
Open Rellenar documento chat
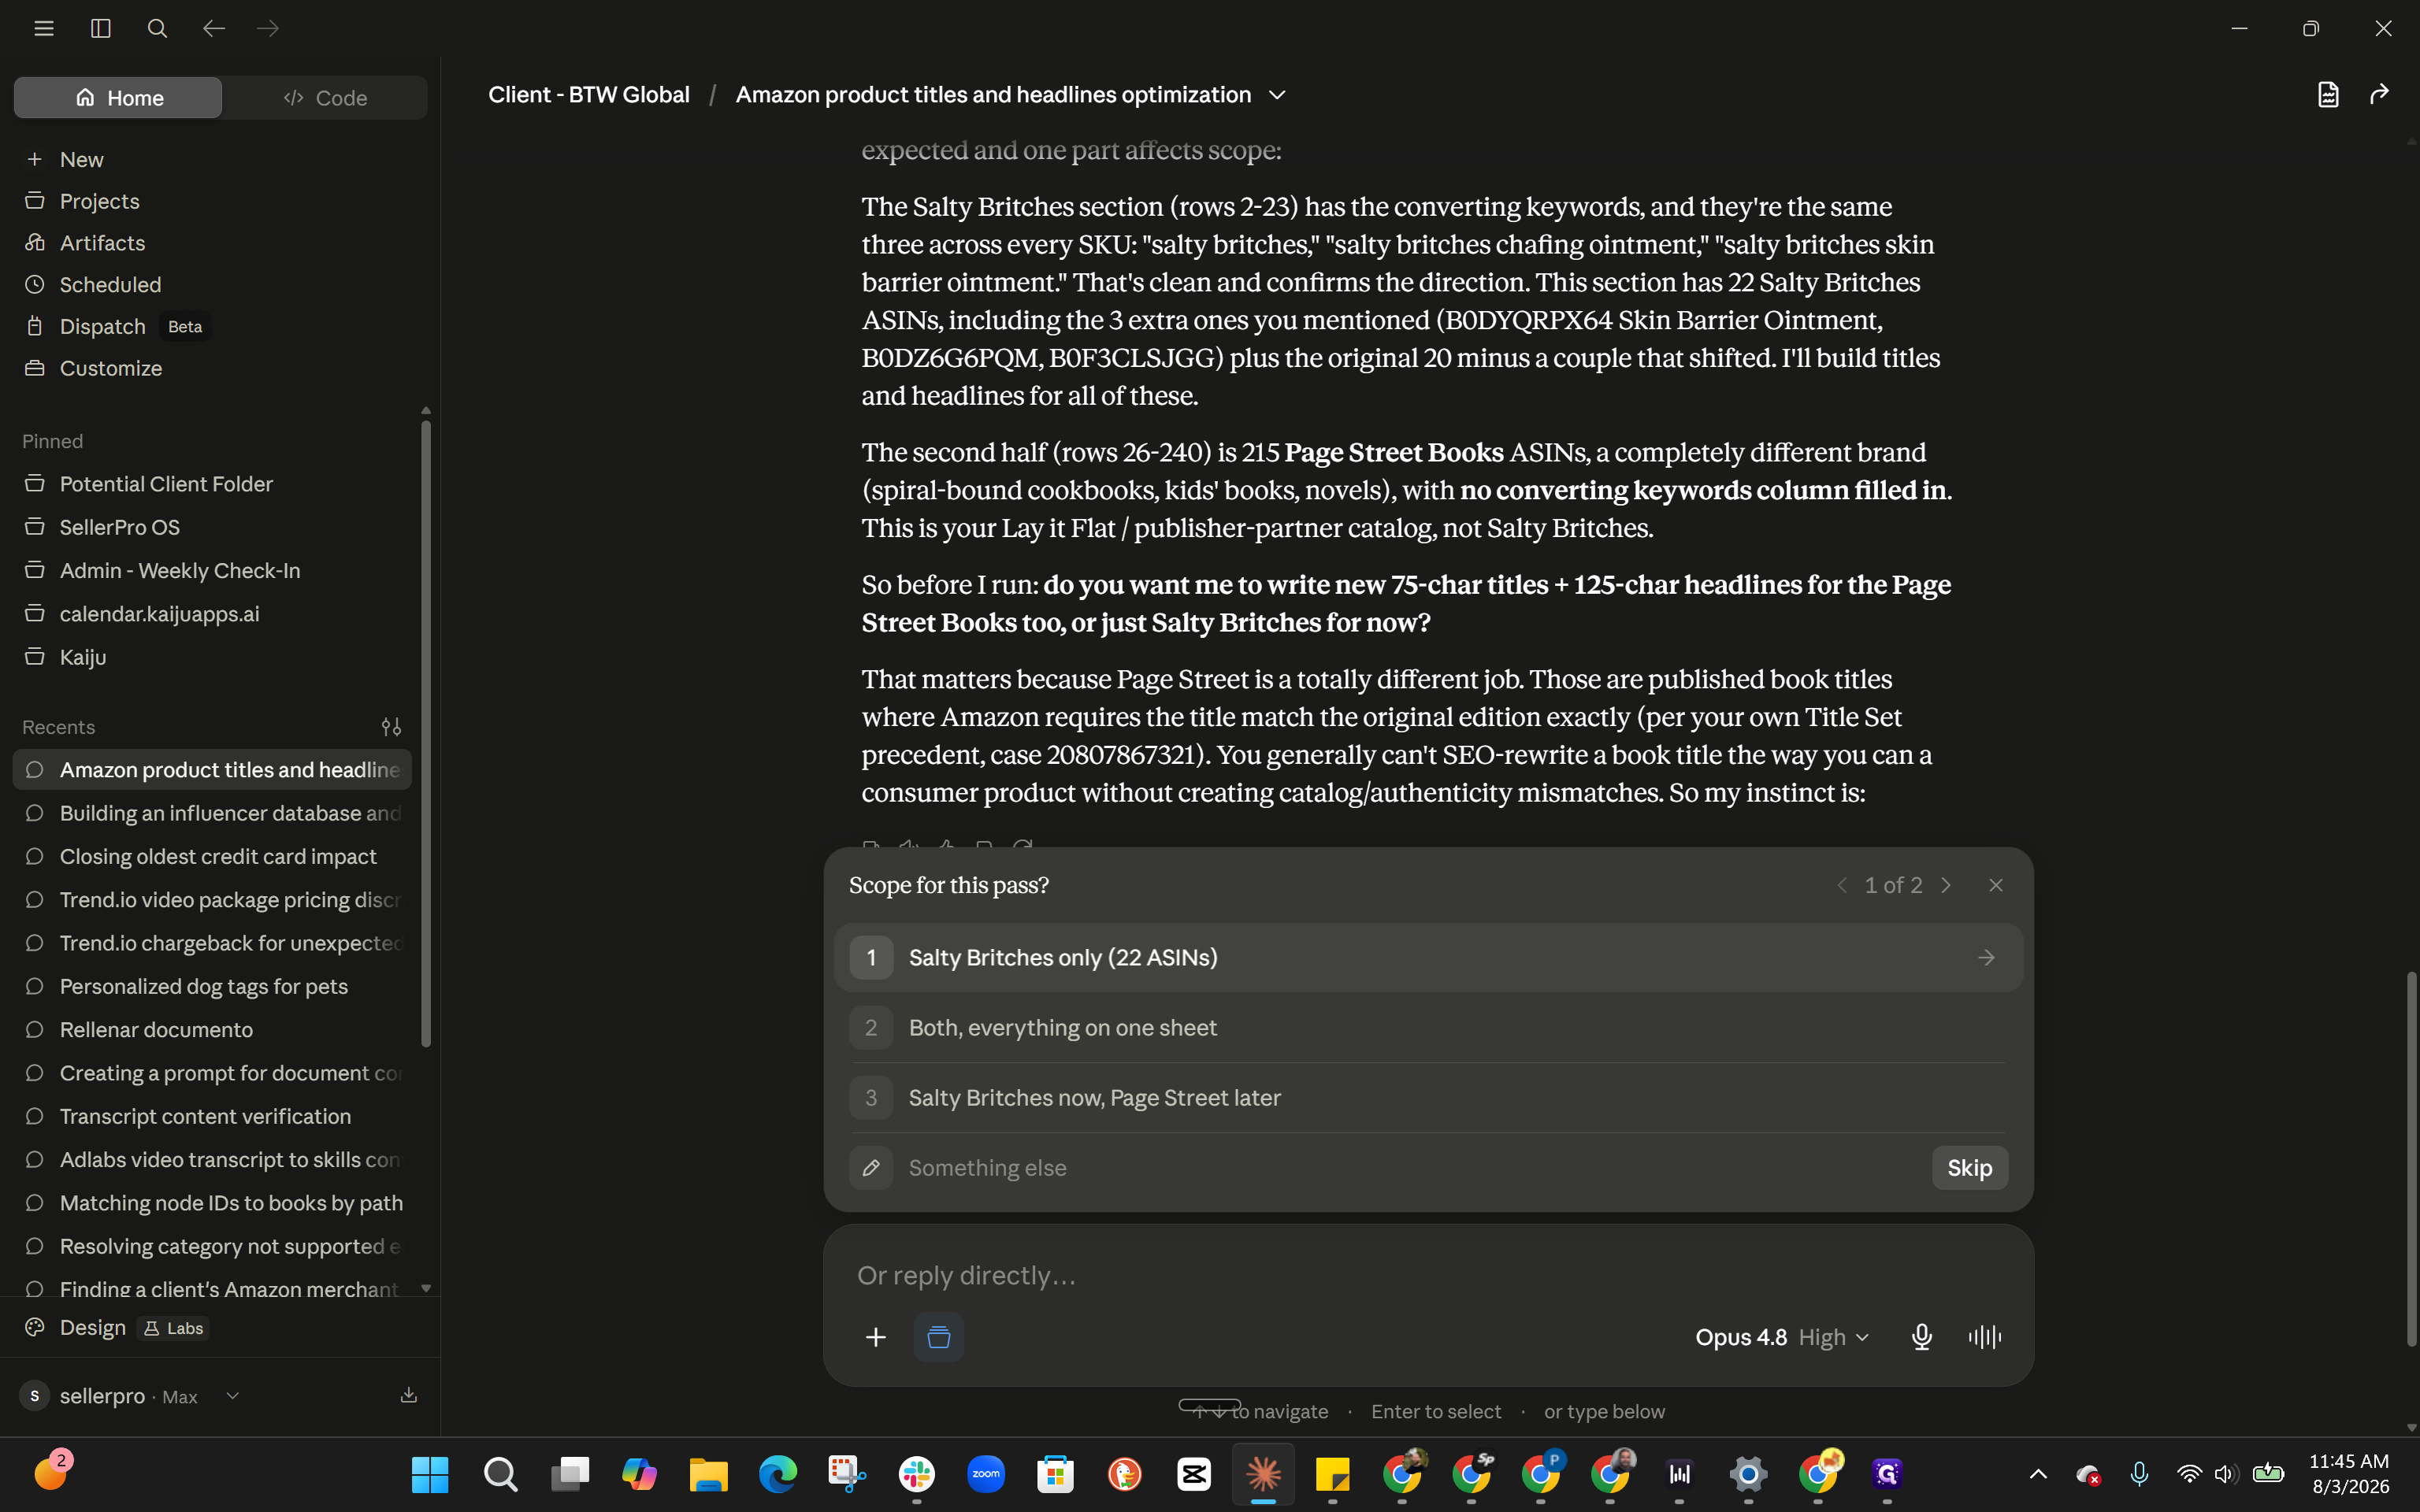click(x=212, y=1030)
